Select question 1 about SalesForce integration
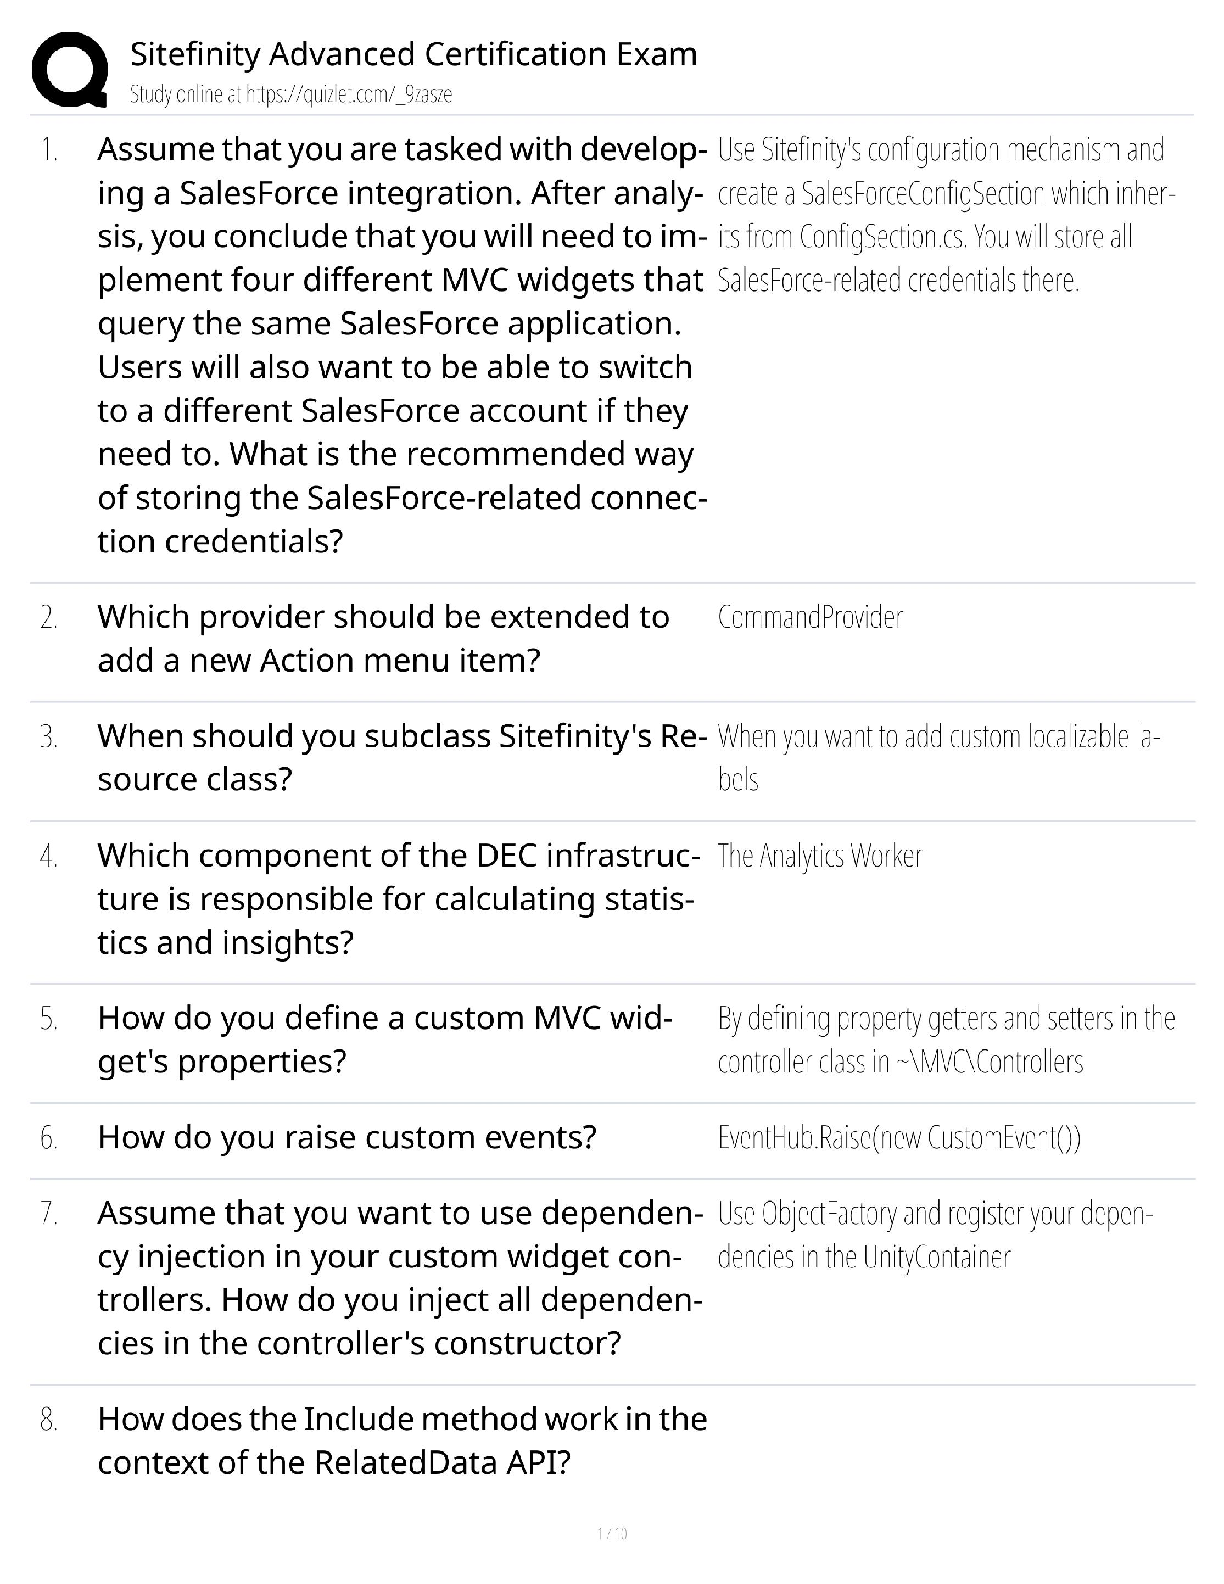Screen dimensions: 1224x1584 click(400, 344)
